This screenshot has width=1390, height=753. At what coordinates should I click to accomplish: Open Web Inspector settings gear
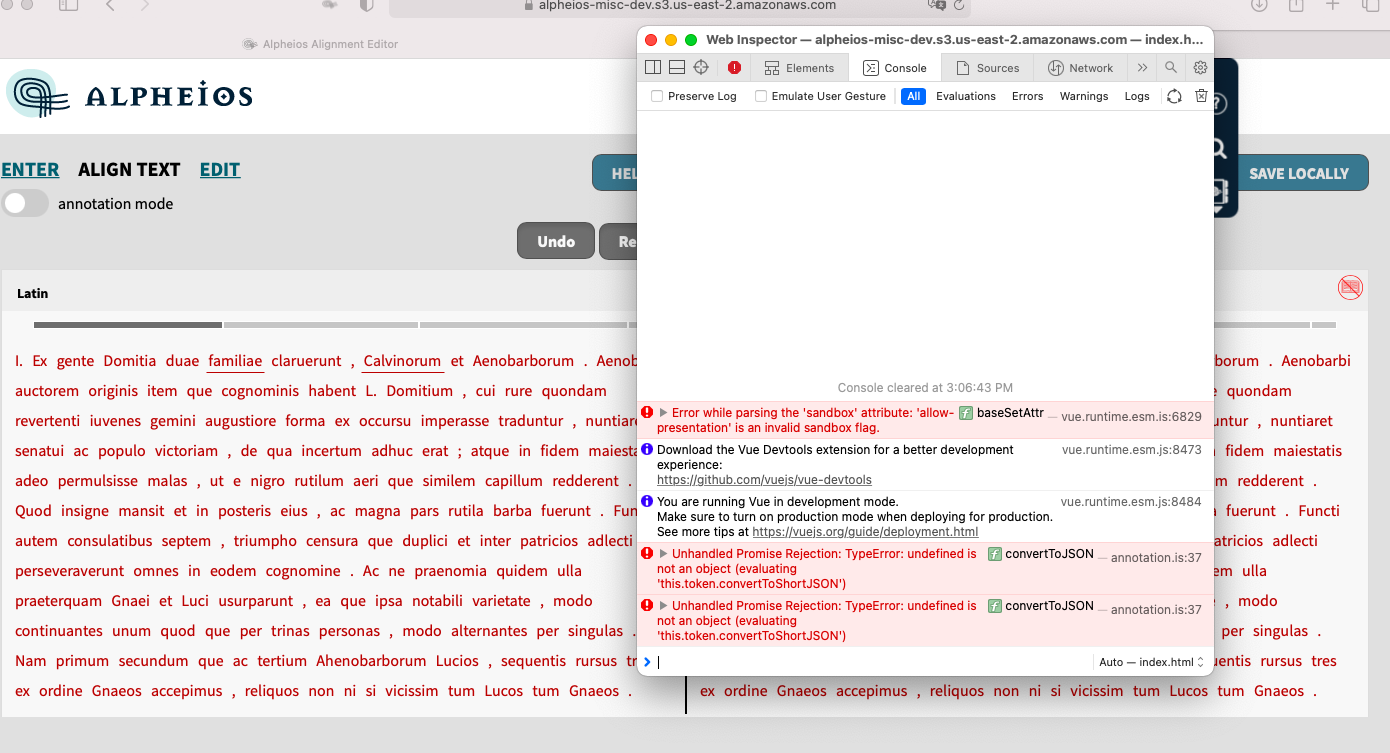(1199, 67)
